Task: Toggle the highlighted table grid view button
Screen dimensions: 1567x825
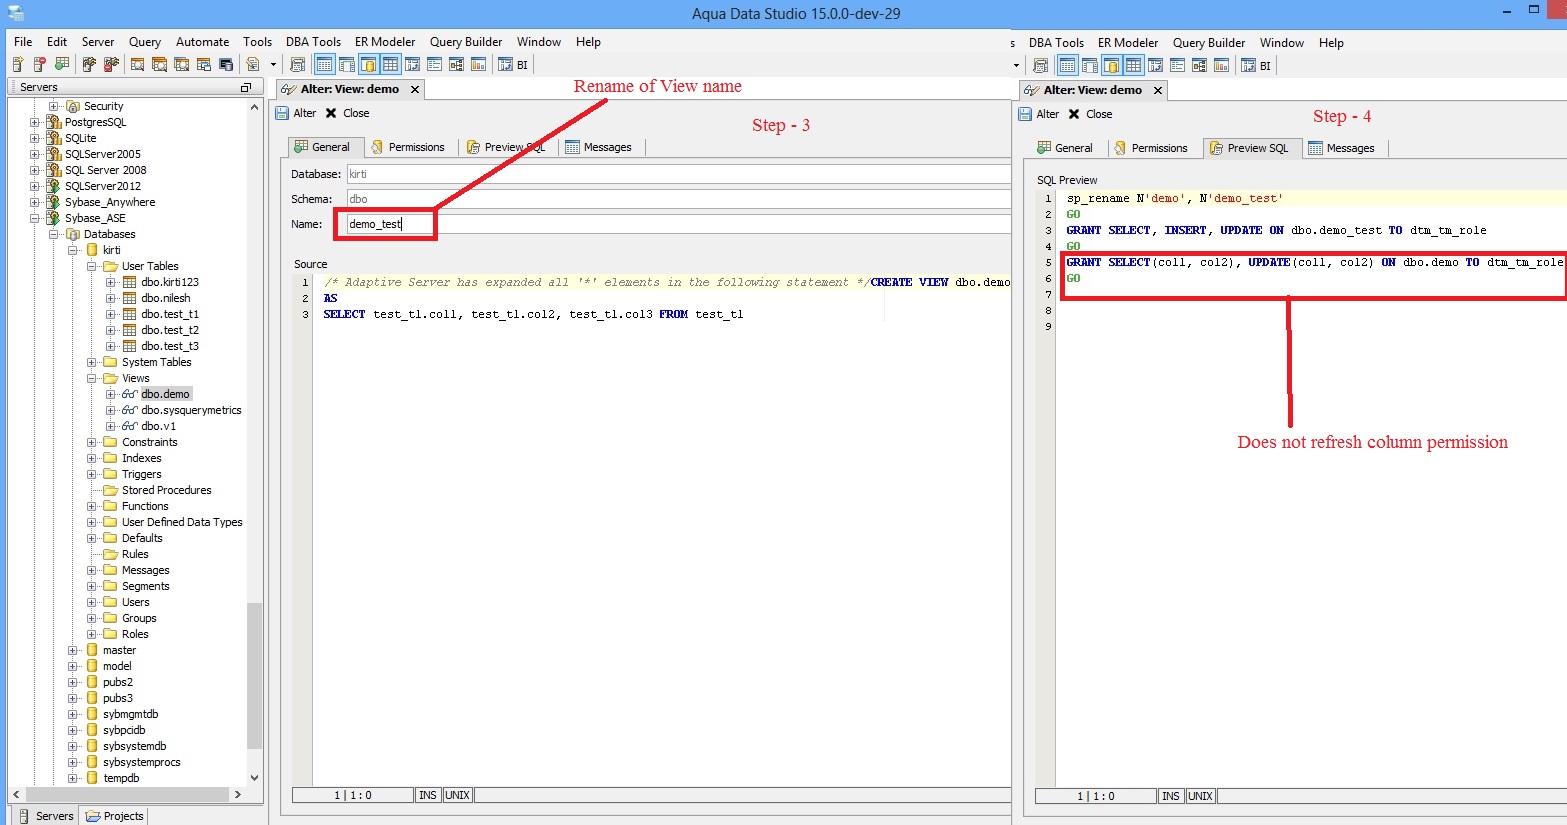Action: pyautogui.click(x=325, y=64)
